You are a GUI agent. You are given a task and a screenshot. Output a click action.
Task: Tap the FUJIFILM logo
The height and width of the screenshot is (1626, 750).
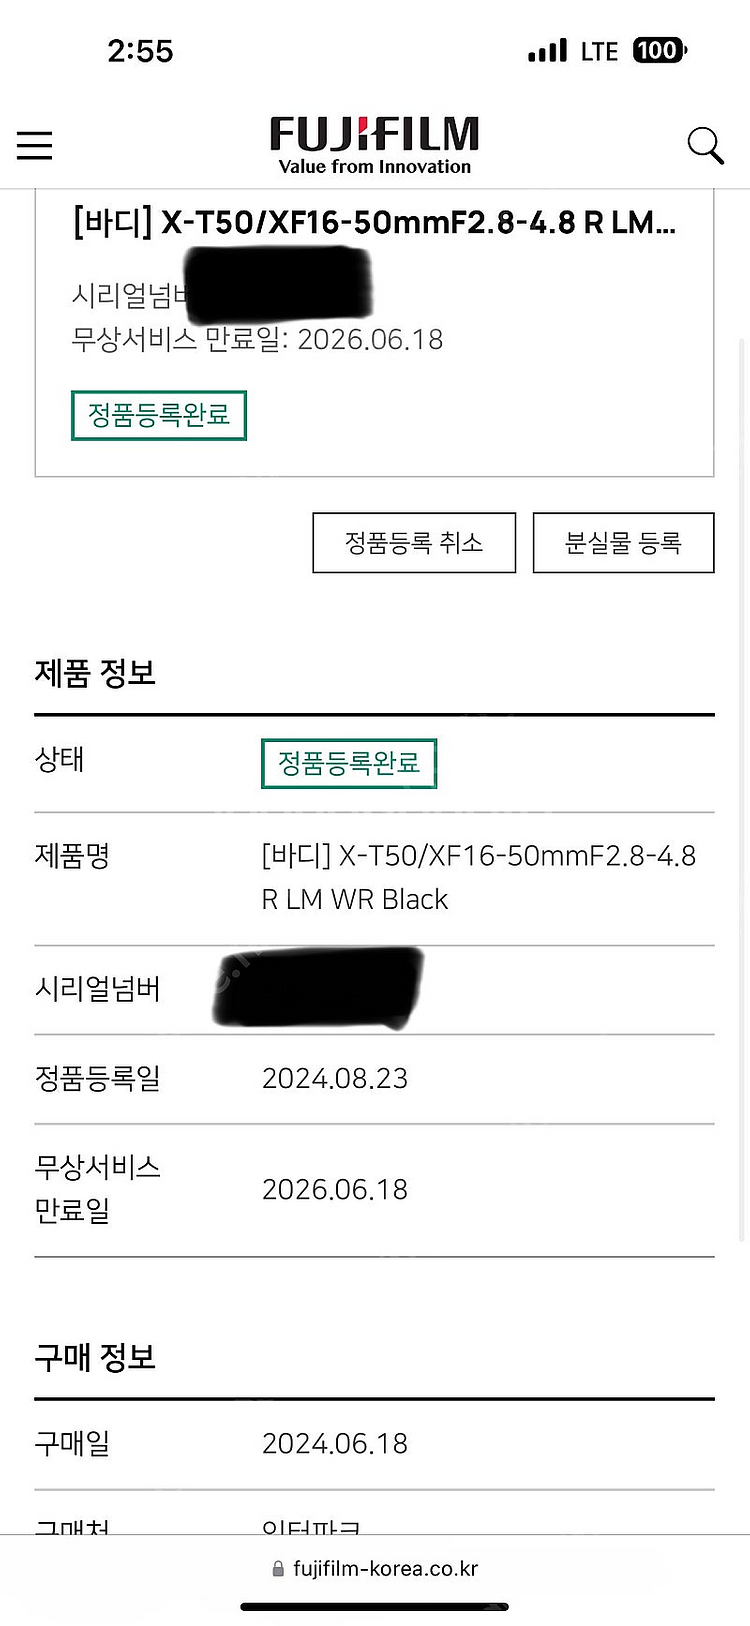click(375, 145)
